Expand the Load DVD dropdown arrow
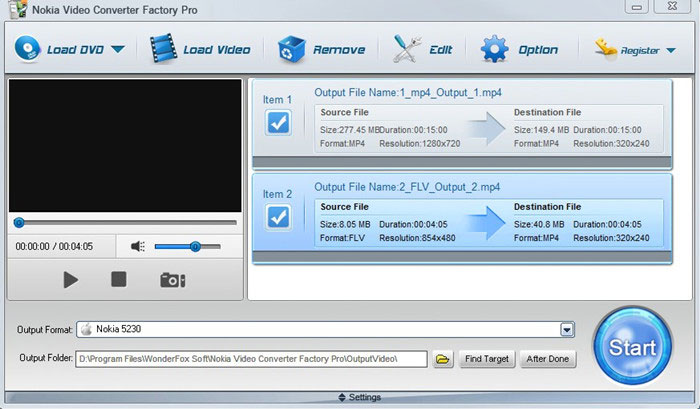 point(118,49)
